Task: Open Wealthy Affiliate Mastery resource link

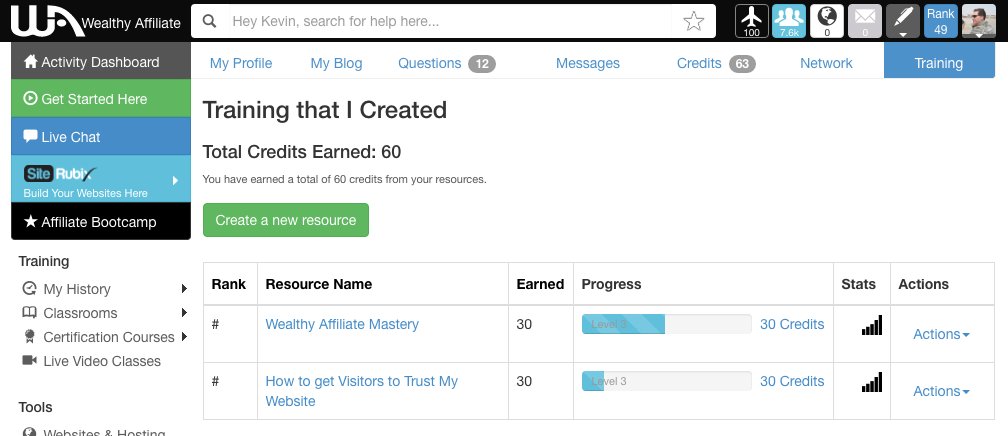Action: pos(342,324)
